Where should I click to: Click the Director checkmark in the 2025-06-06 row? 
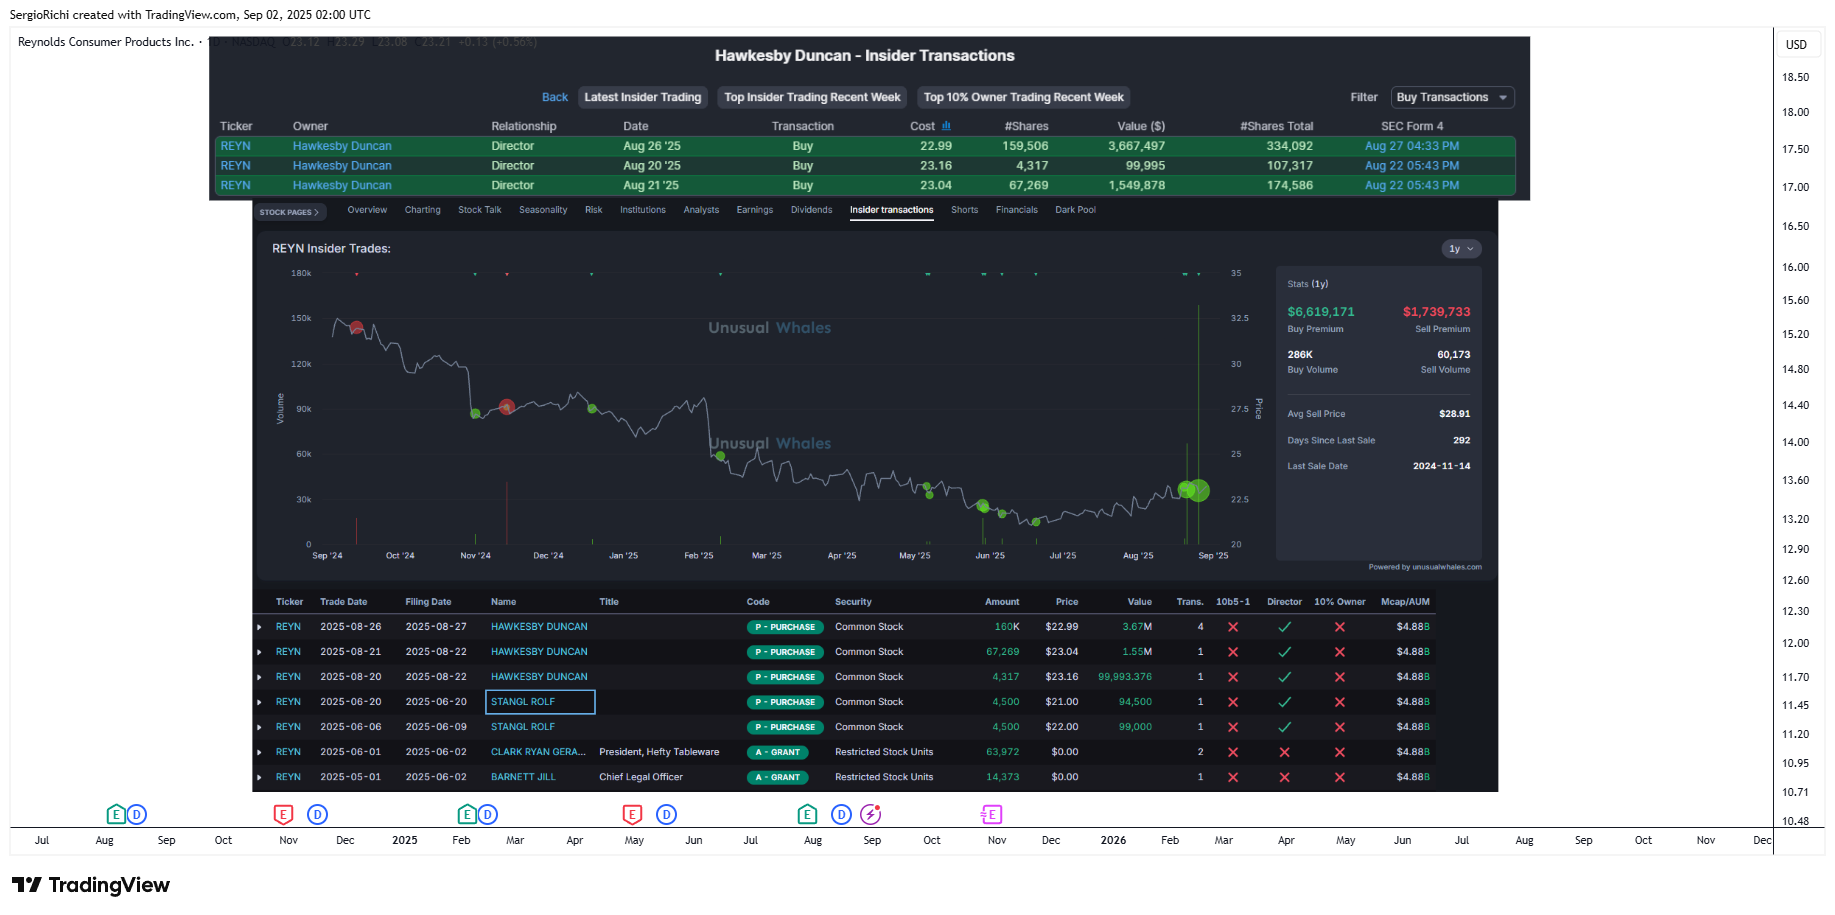[x=1285, y=727]
